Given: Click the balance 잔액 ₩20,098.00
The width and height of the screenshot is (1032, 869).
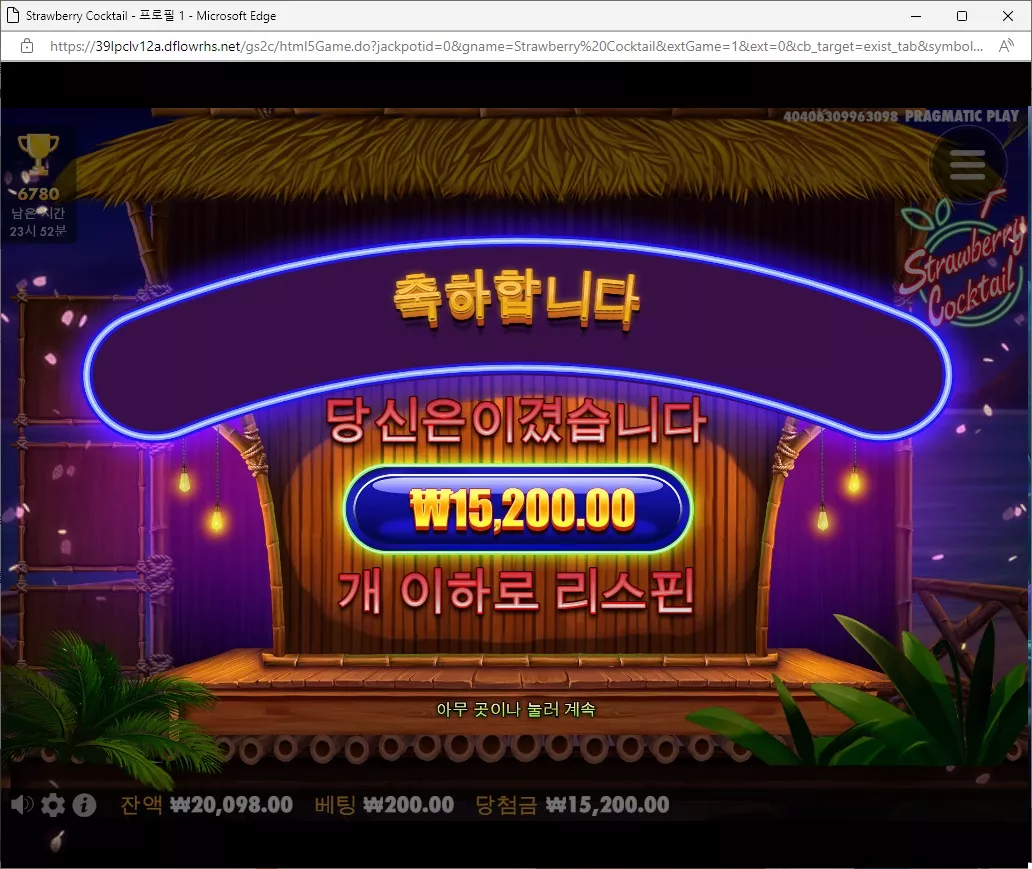Looking at the screenshot, I should click(x=207, y=804).
